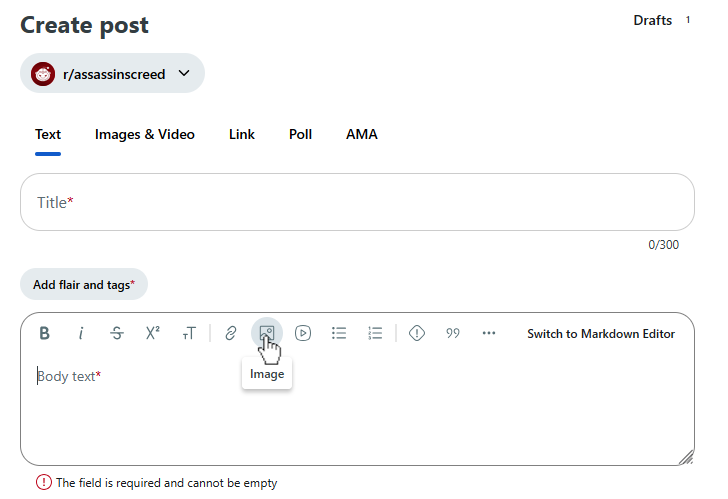The width and height of the screenshot is (728, 499).
Task: Focus the Title input field
Action: click(357, 203)
